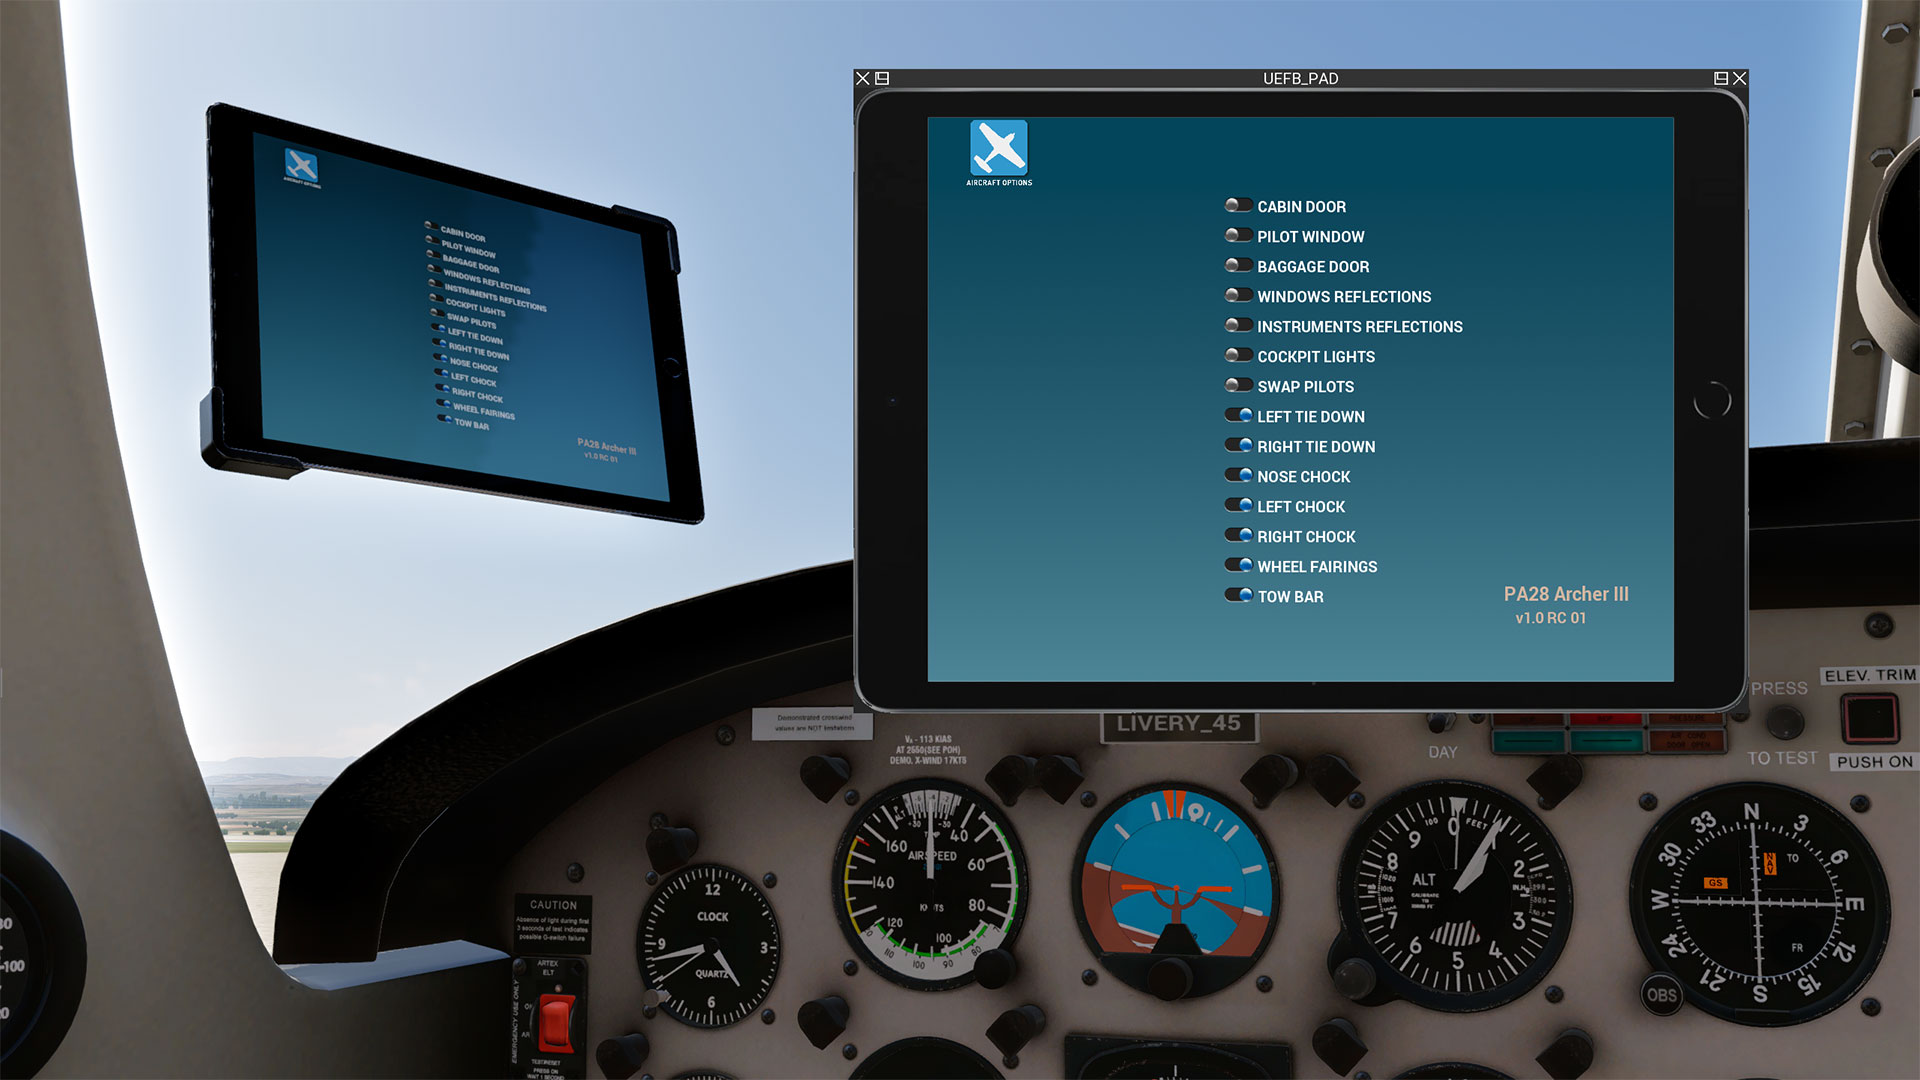Turn on COCKPIT LIGHTS toggle

(1238, 356)
